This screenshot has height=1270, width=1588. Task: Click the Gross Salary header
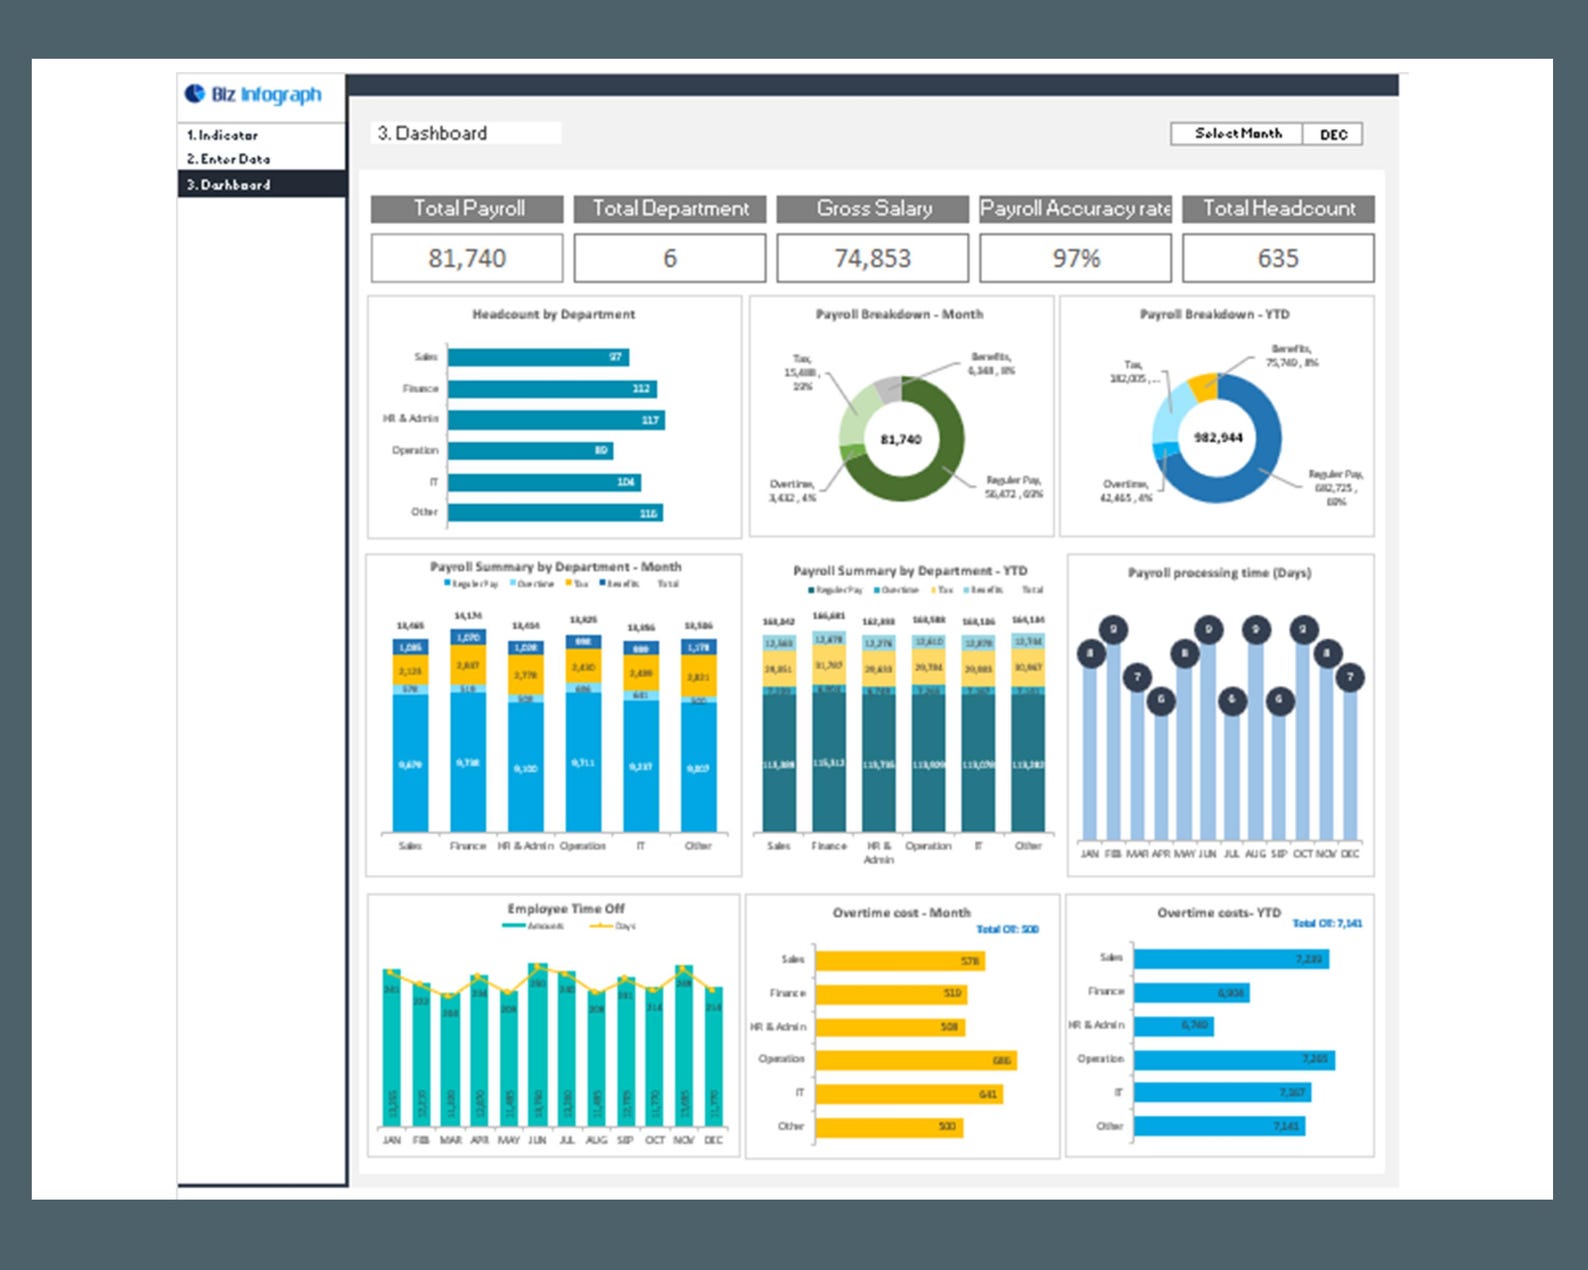click(873, 209)
